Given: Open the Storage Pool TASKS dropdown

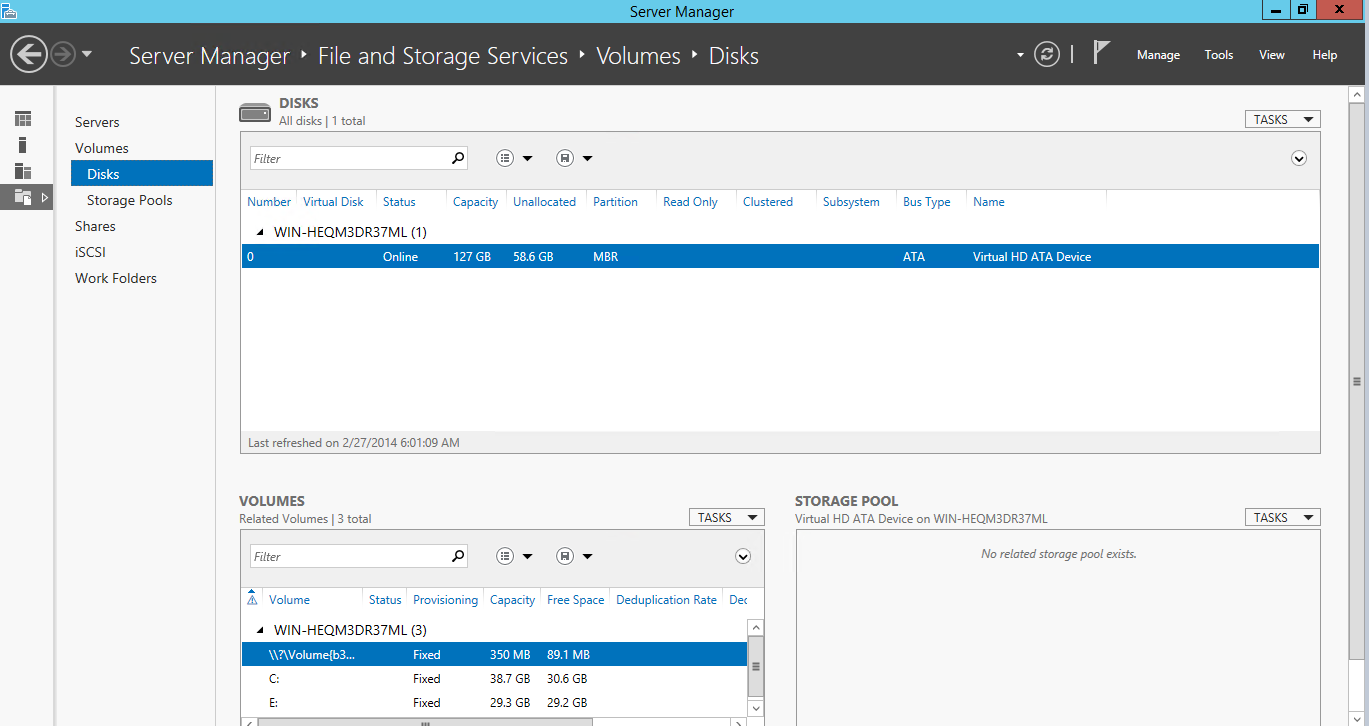Looking at the screenshot, I should pos(1282,517).
